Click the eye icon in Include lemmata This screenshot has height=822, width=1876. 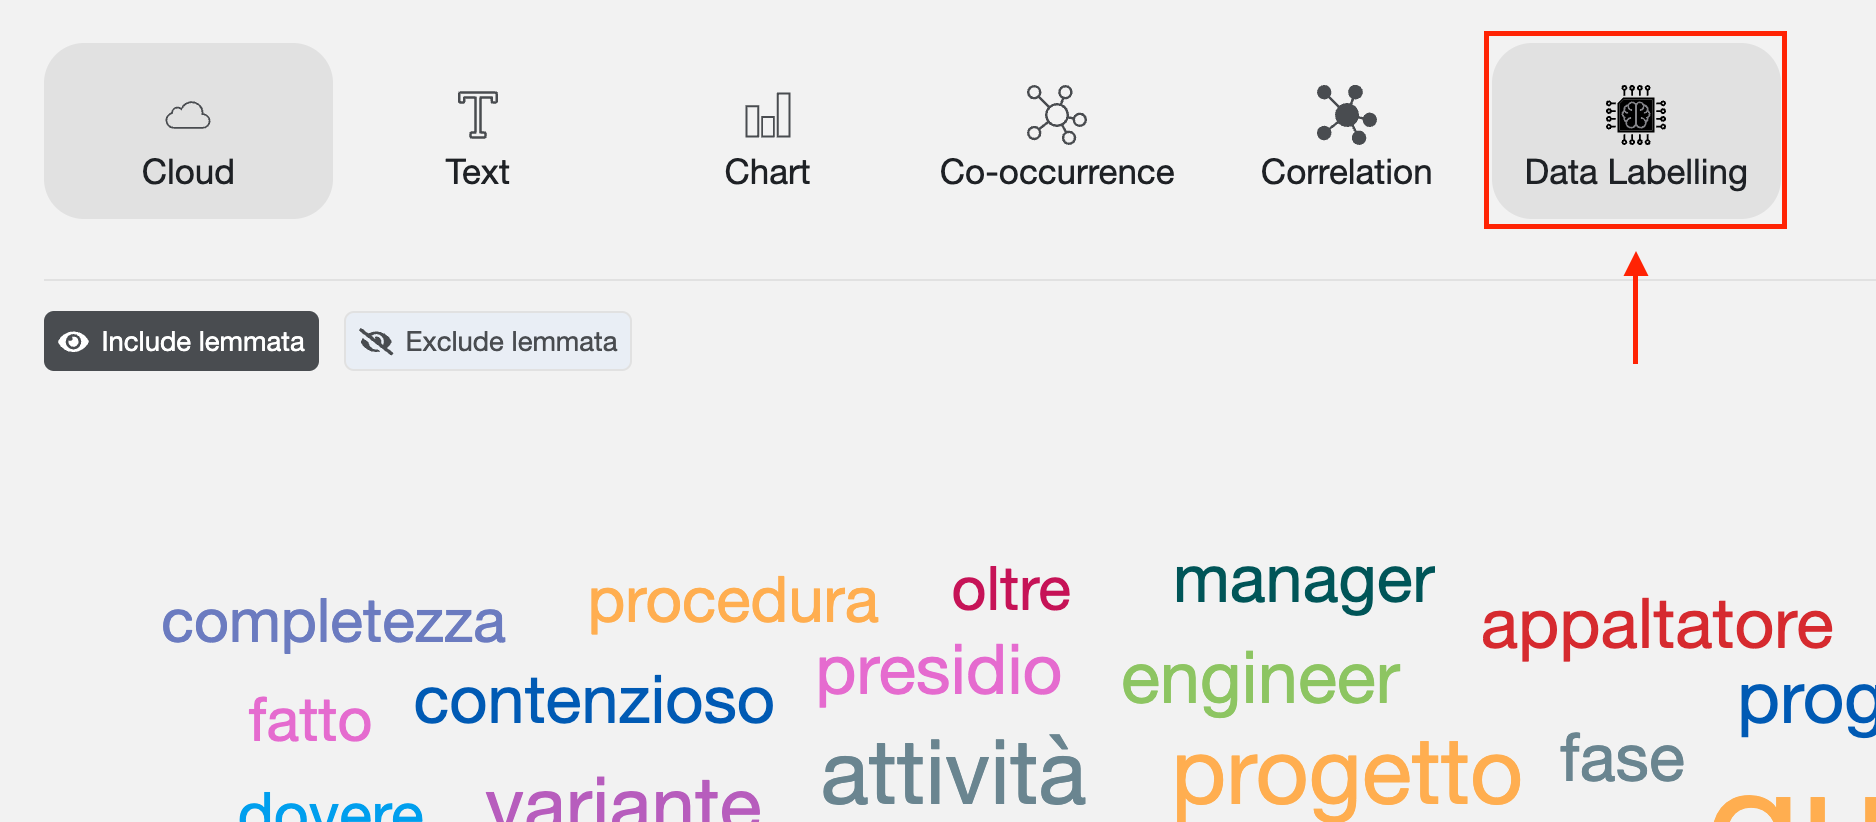[74, 342]
